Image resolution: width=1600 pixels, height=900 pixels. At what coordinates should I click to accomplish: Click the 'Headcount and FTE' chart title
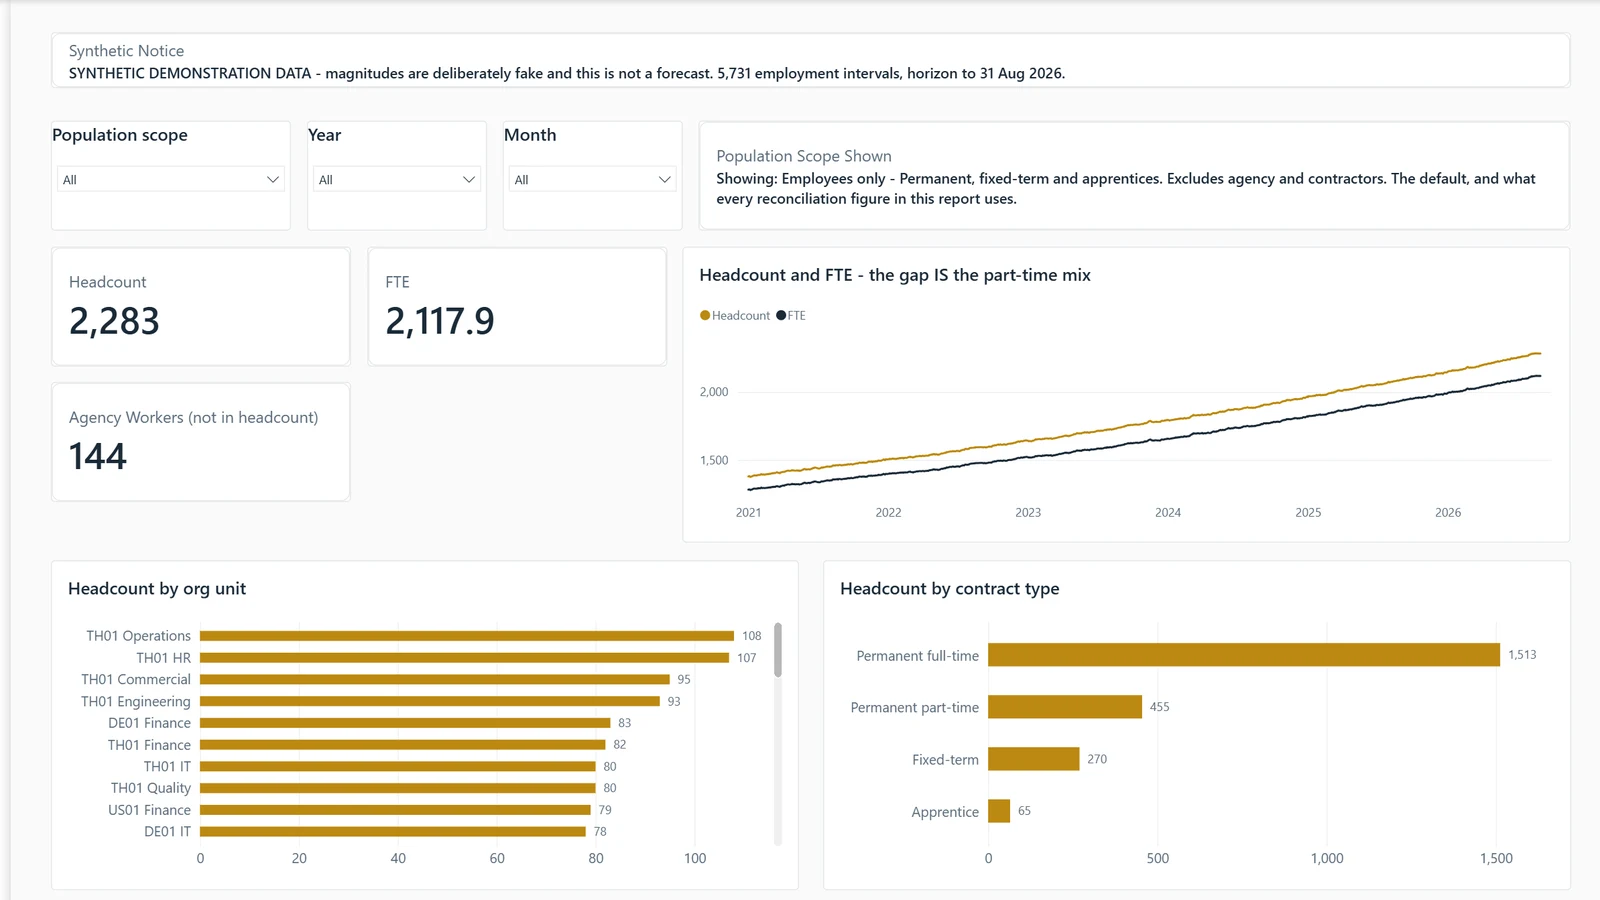coord(895,275)
